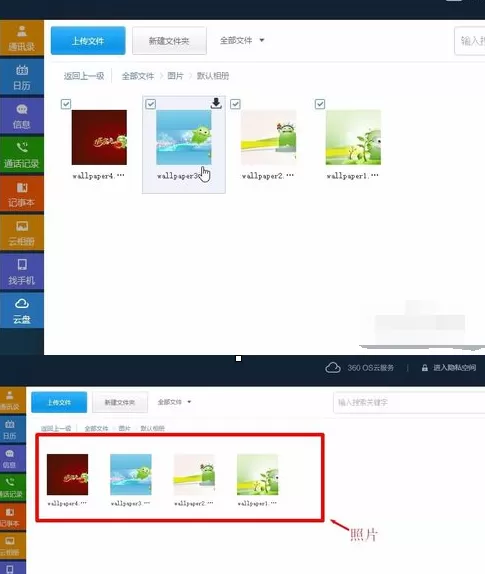Image resolution: width=485 pixels, height=574 pixels.
Task: Open 信息 messages in upper sidebar
Action: point(22,116)
